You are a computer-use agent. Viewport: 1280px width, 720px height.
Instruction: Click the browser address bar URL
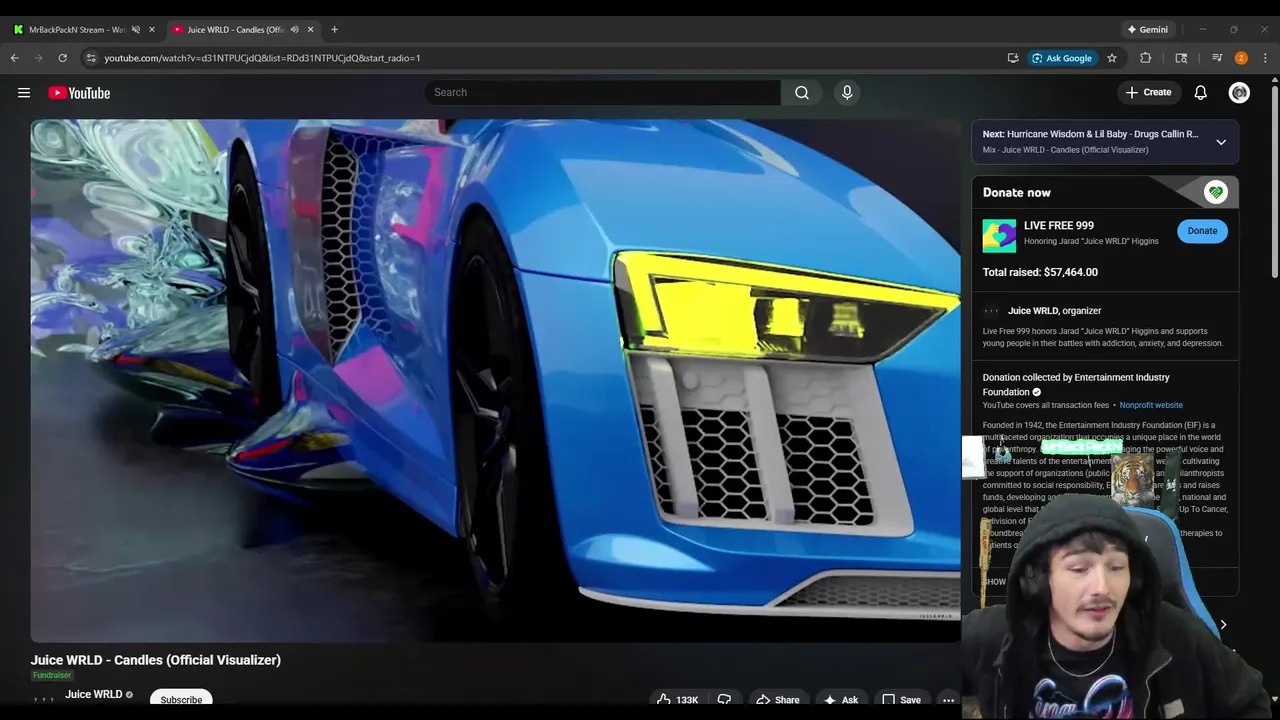[262, 58]
